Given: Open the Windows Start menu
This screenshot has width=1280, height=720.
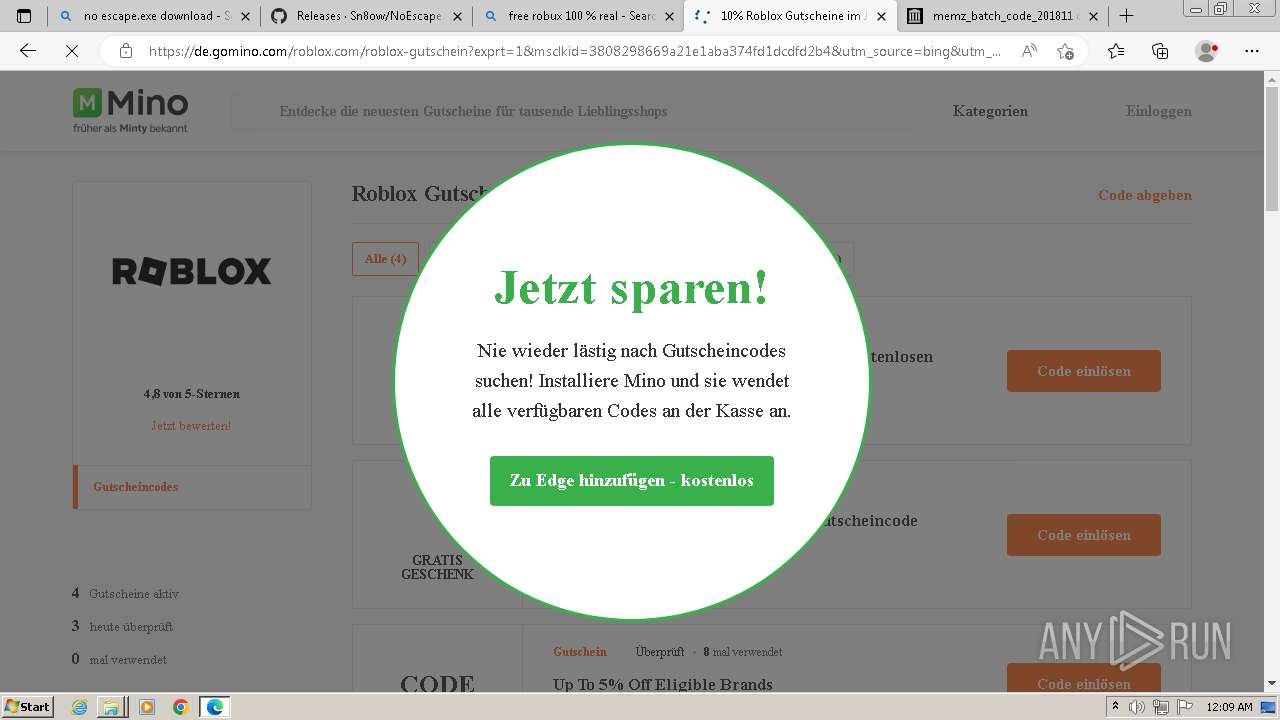Looking at the screenshot, I should (x=28, y=707).
